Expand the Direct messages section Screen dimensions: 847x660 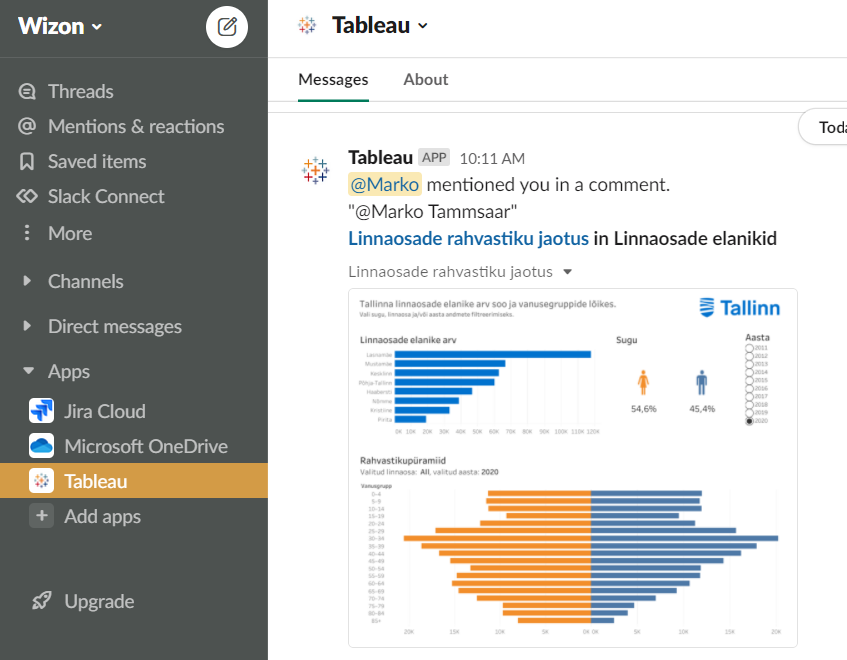pos(27,326)
